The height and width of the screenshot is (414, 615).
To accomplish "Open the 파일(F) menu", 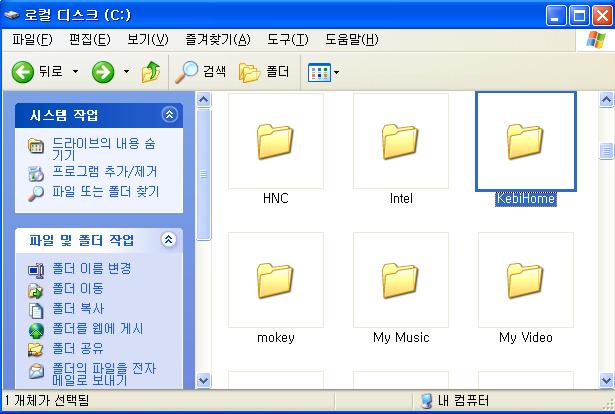I will pos(32,39).
